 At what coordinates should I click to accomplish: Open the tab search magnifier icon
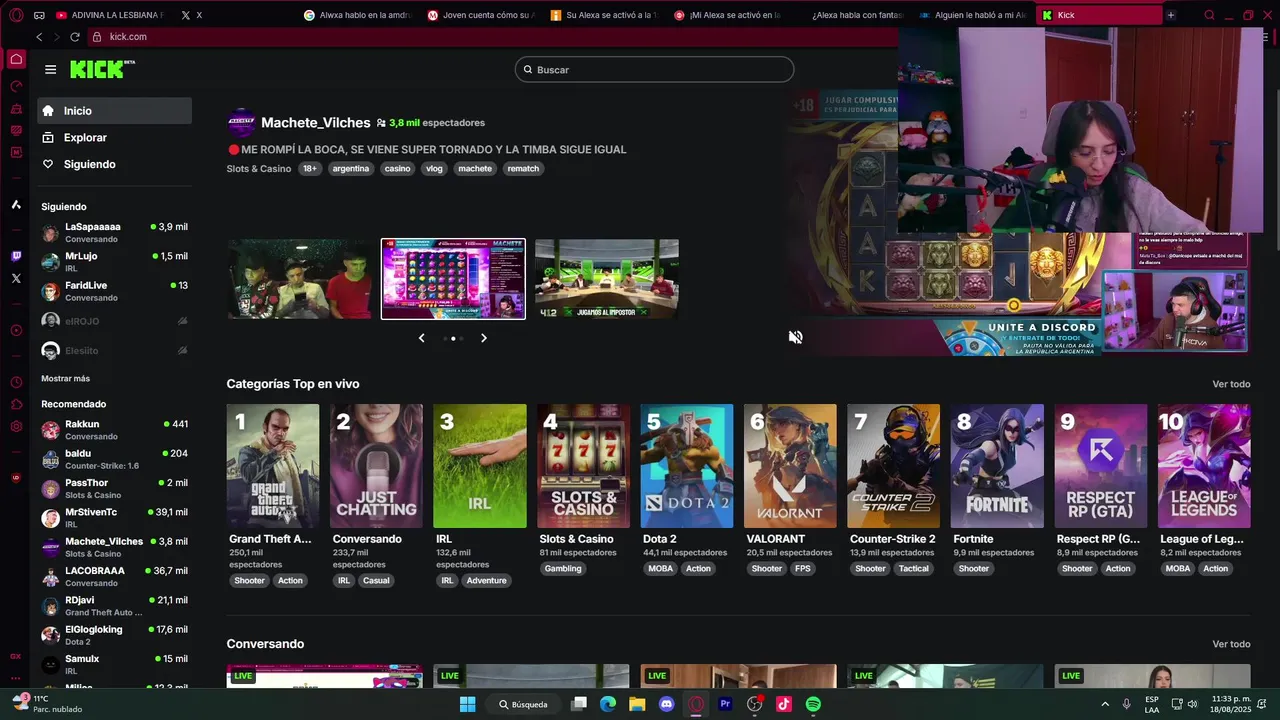(x=1209, y=15)
